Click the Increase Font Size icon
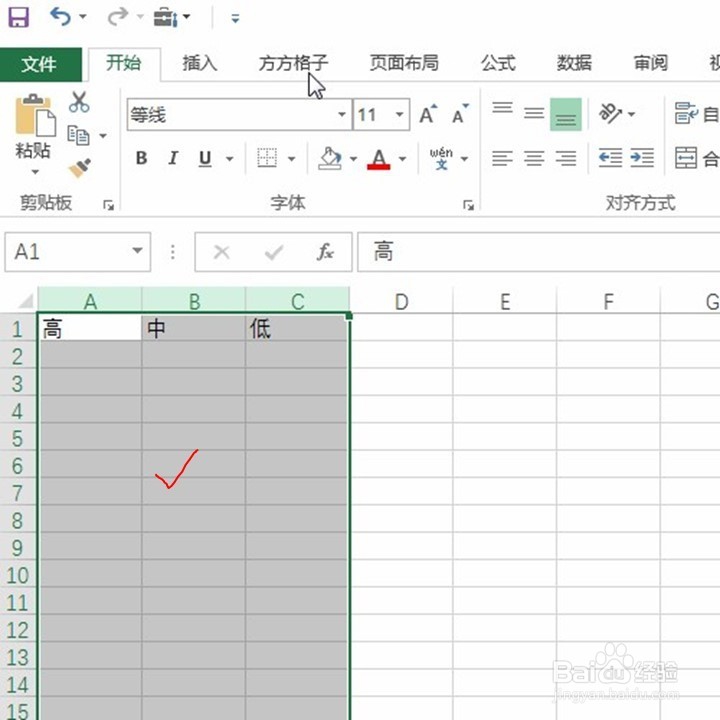Image resolution: width=720 pixels, height=720 pixels. pyautogui.click(x=428, y=114)
